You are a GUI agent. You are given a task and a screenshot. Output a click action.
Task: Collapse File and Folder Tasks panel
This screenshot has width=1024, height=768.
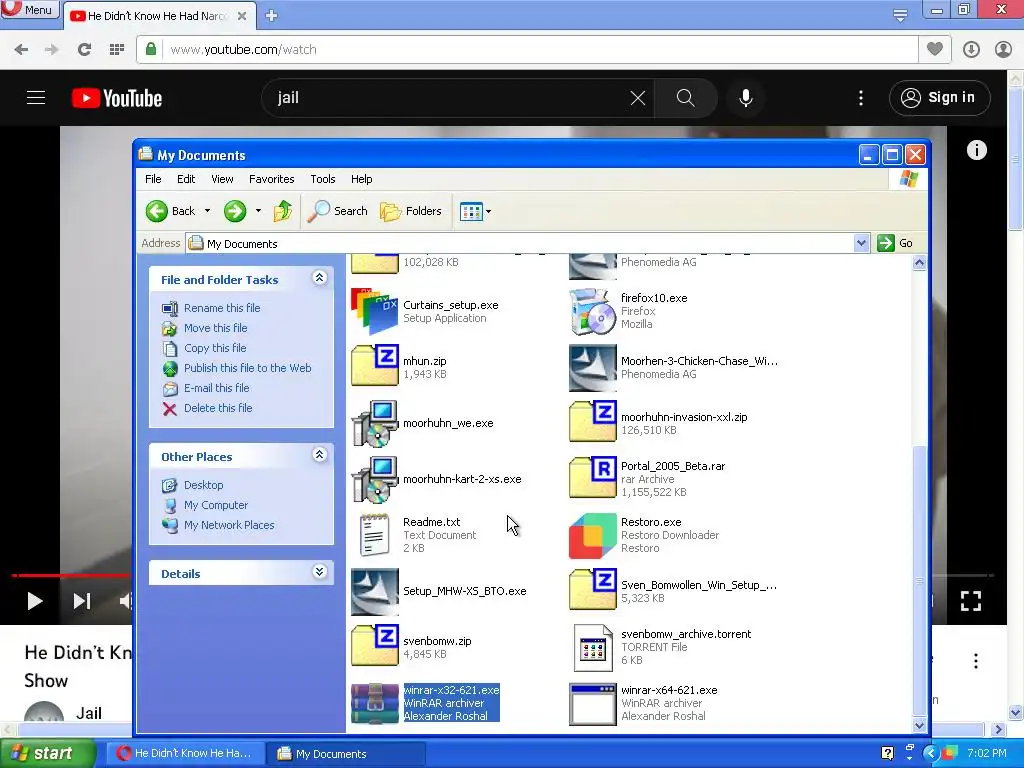tap(319, 278)
